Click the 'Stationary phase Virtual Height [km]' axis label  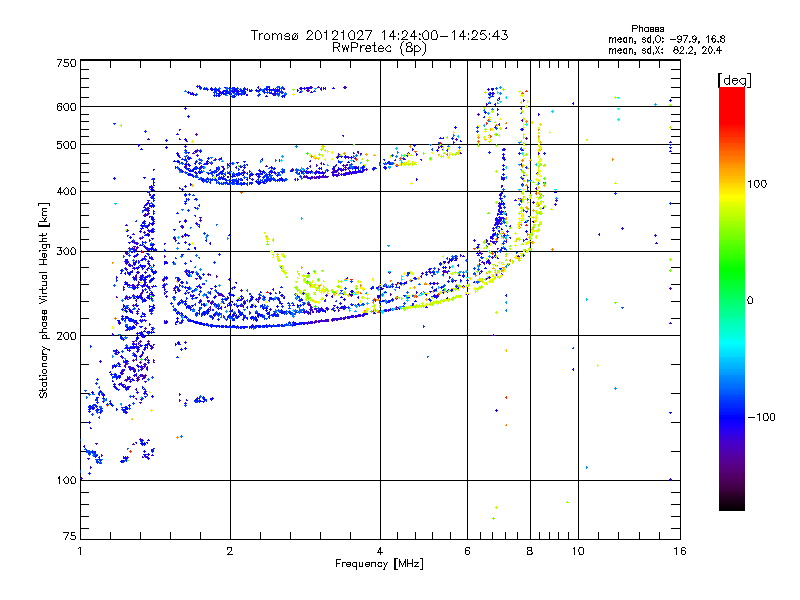(43, 300)
